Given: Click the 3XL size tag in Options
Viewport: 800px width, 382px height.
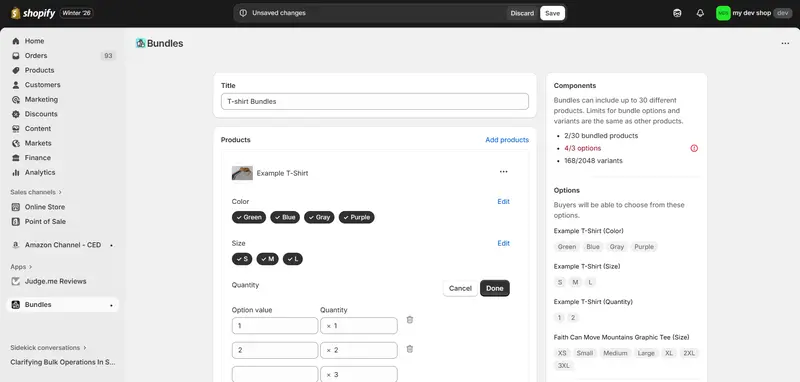Looking at the screenshot, I should pyautogui.click(x=564, y=366).
